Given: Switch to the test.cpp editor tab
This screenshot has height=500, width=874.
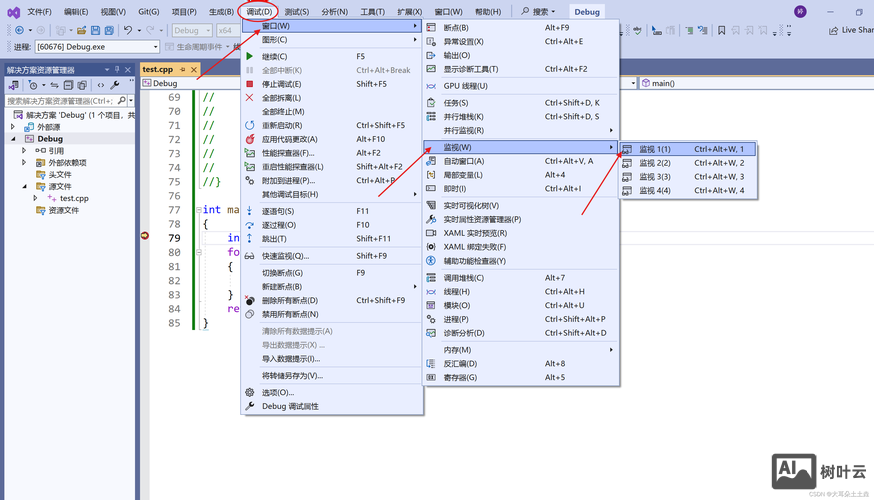Looking at the screenshot, I should coord(158,69).
